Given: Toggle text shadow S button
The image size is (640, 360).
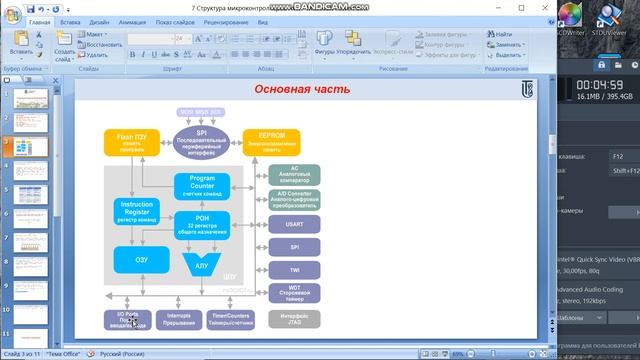Looking at the screenshot, I should coord(176,55).
